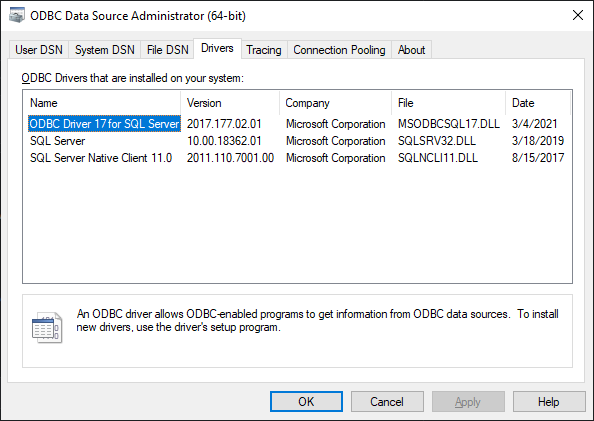Show the About tab
This screenshot has height=421, width=594.
[411, 50]
